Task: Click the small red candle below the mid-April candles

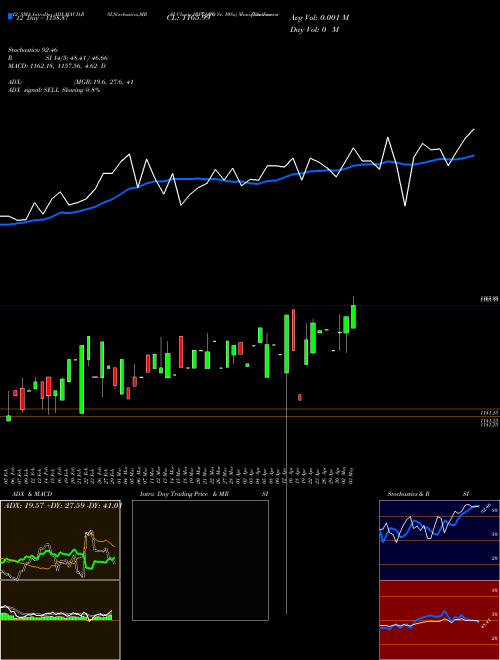Action: 300,397
